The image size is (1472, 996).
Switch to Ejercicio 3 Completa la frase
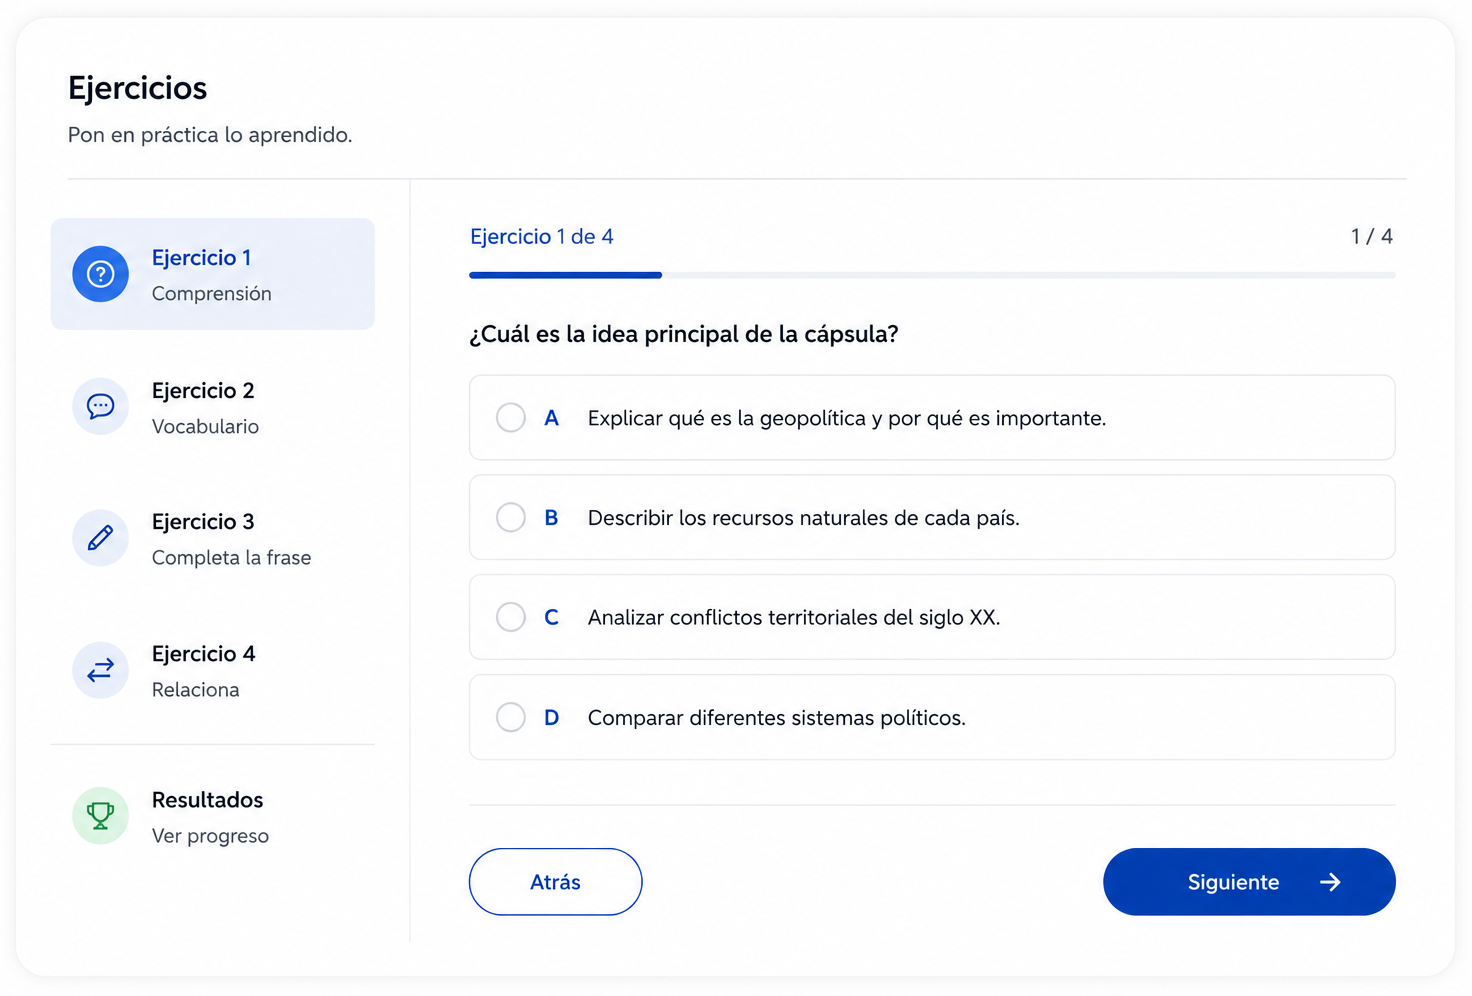pos(213,538)
